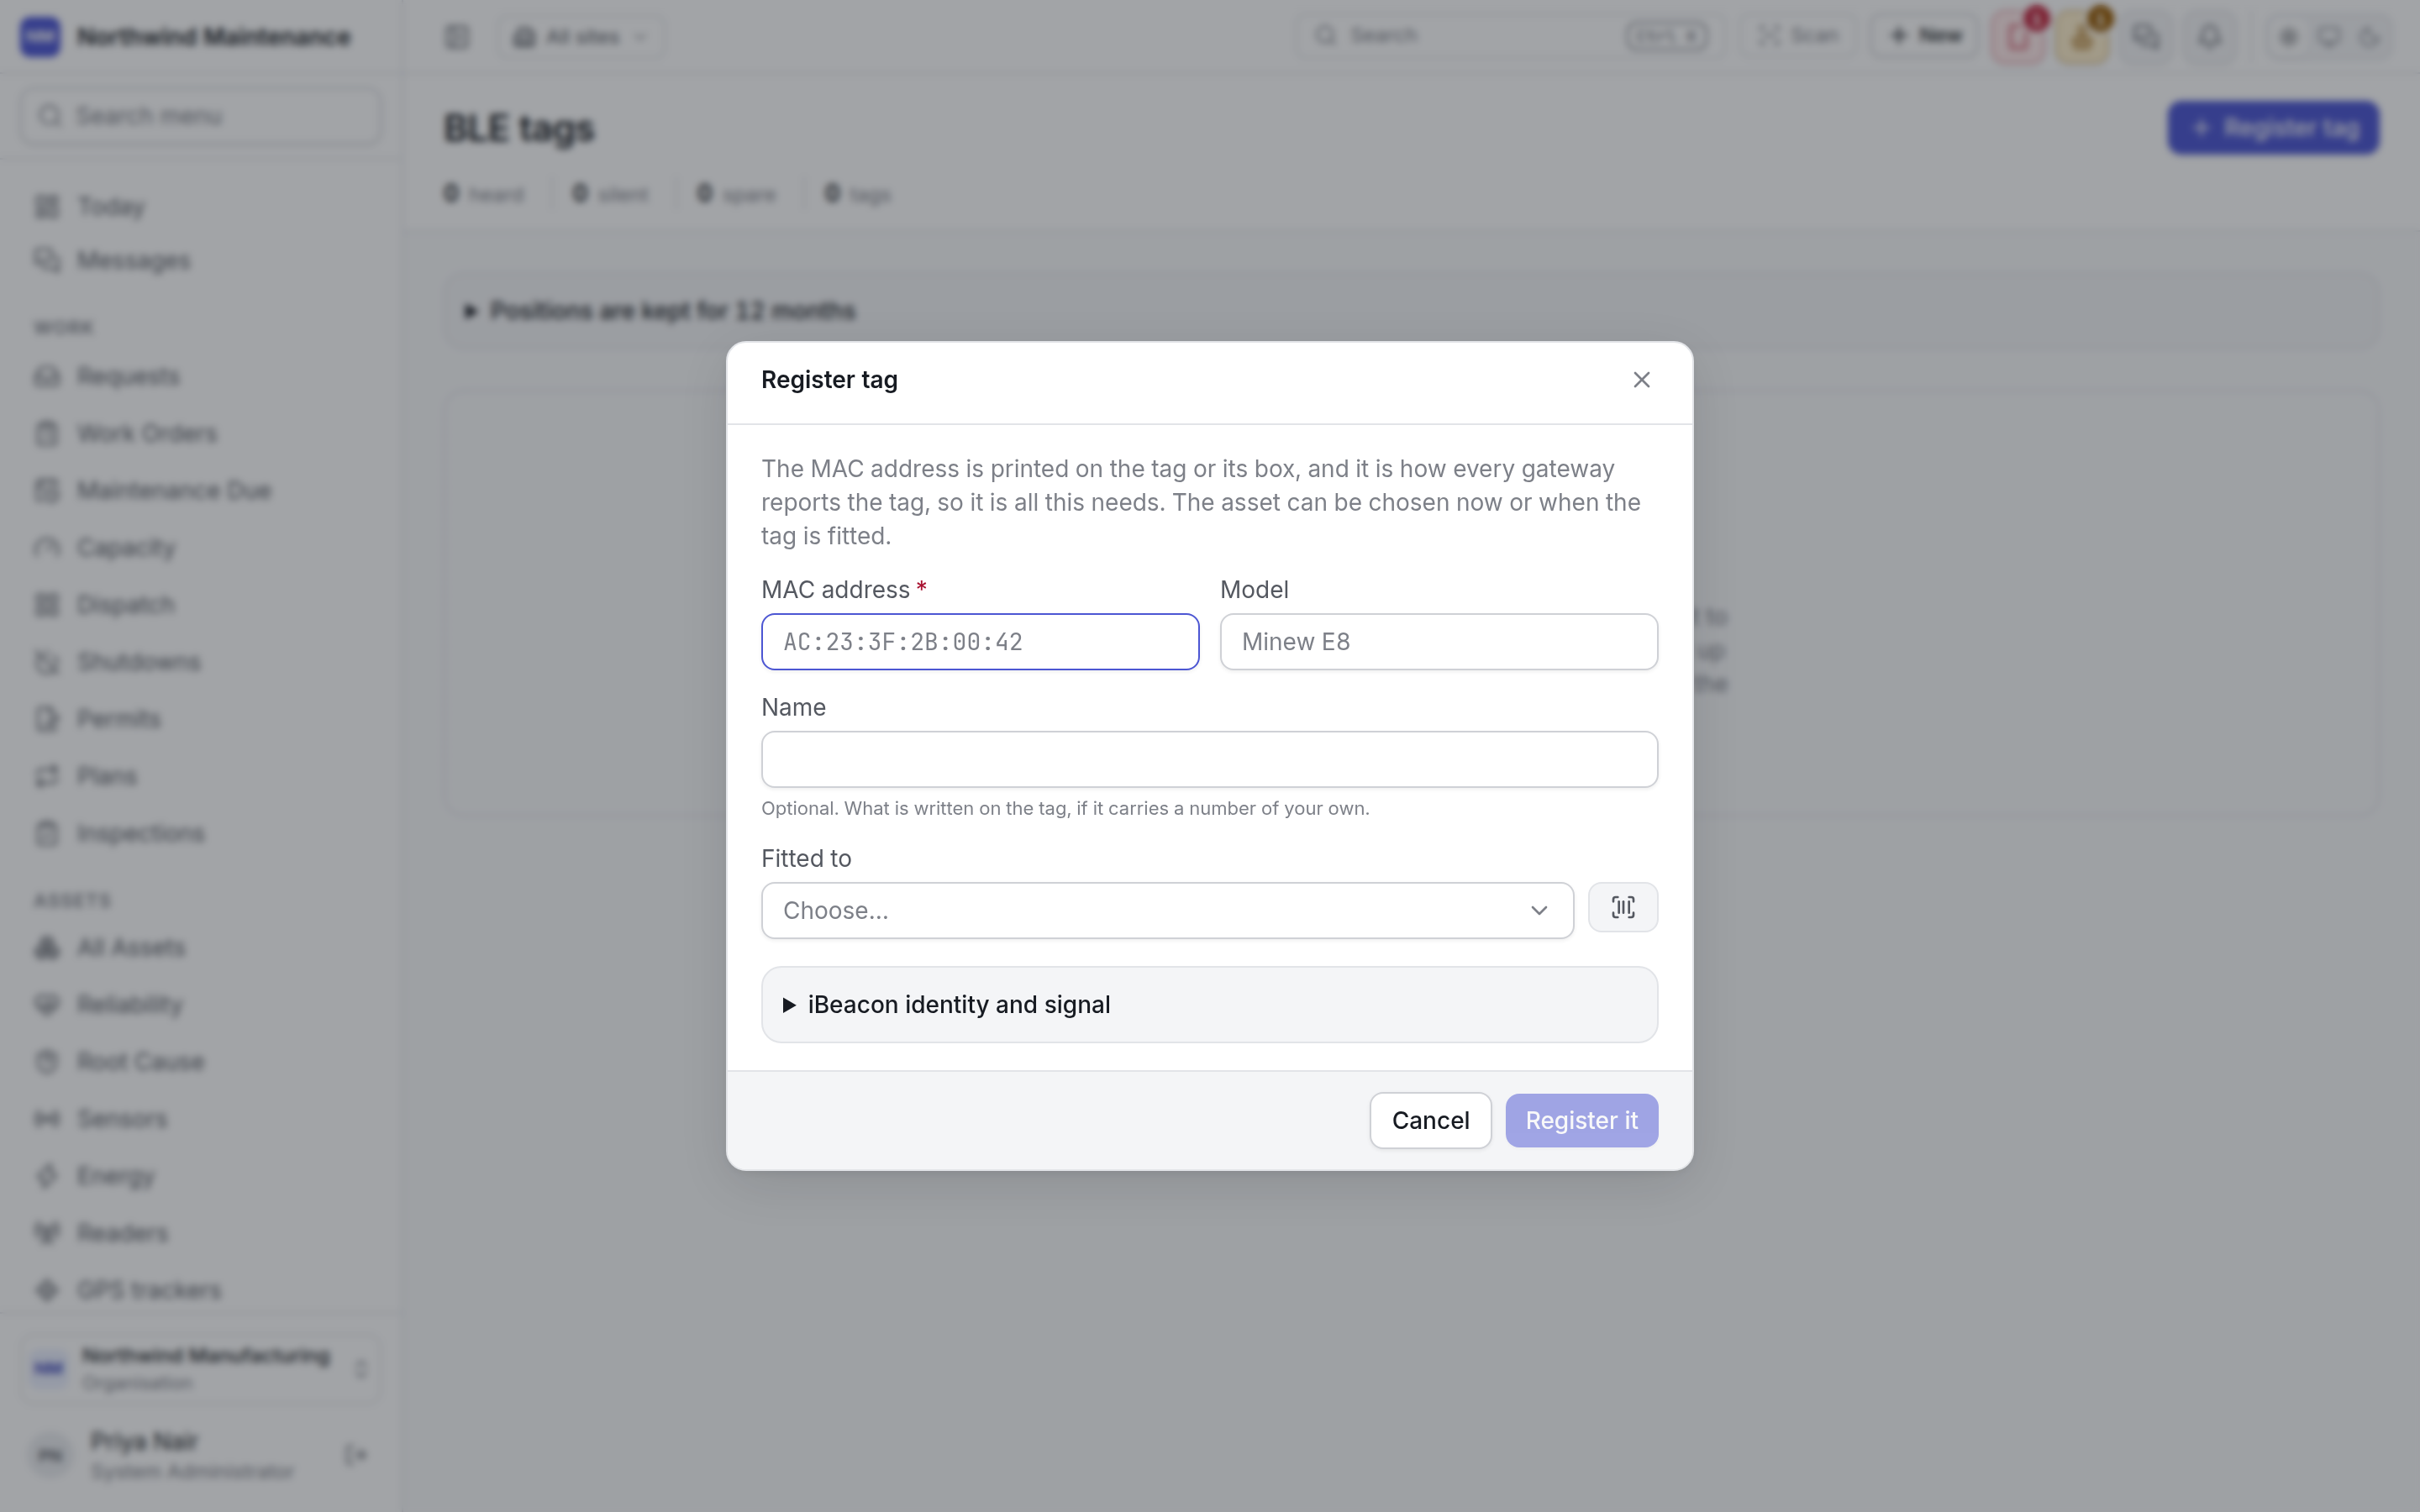Toggle the sidebar panel icon

(457, 37)
